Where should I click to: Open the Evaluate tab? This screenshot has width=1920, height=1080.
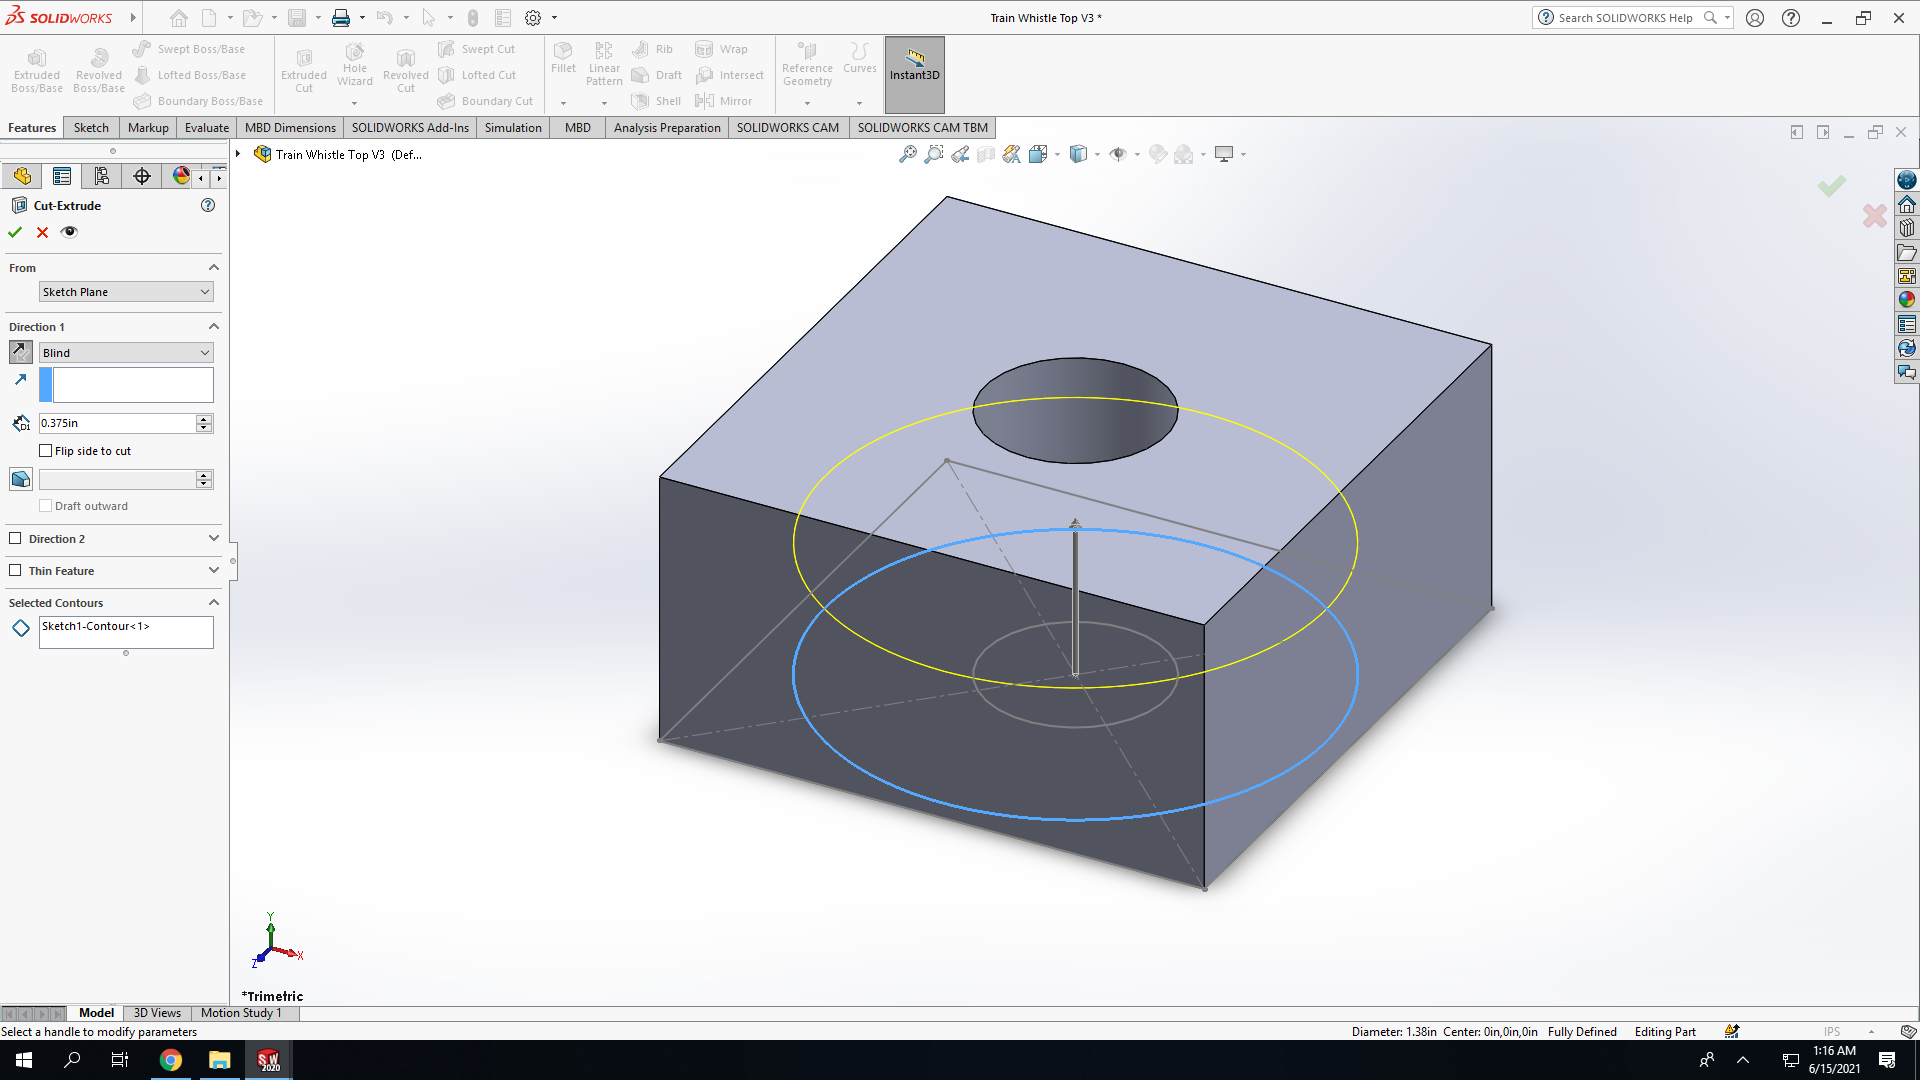coord(207,127)
